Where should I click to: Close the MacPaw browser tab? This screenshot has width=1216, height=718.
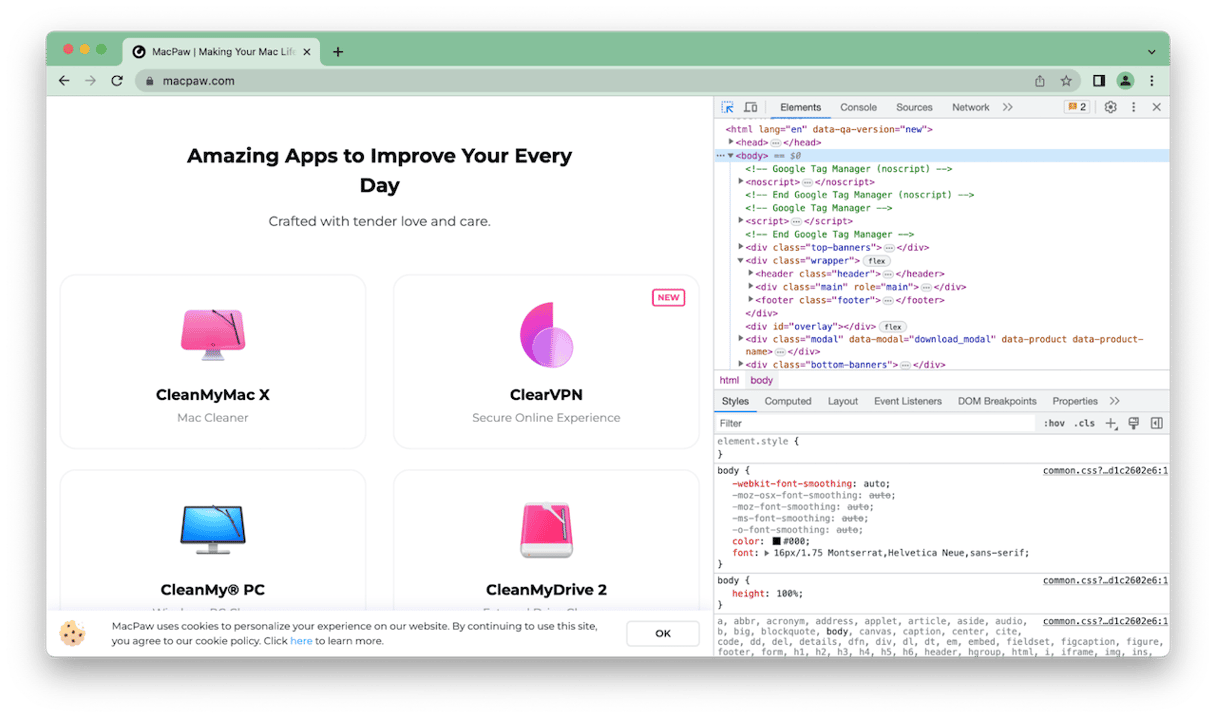[x=307, y=52]
